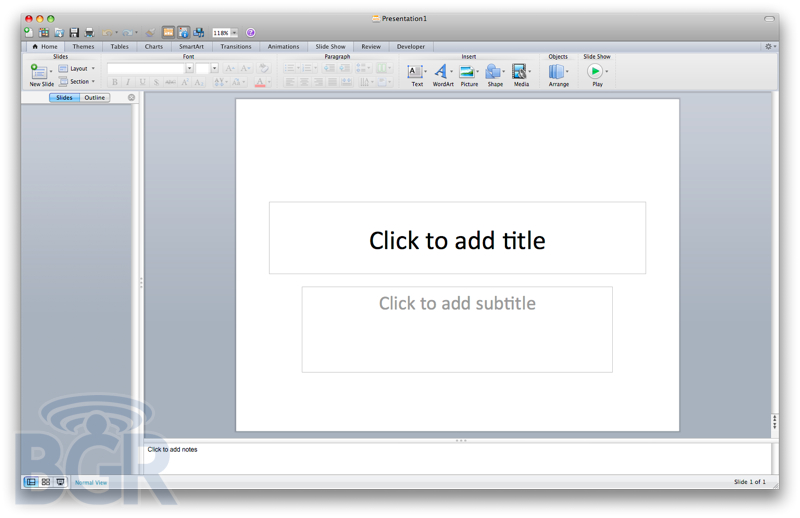This screenshot has width=800, height=518.
Task: Switch to the Themes tab
Action: pos(83,46)
